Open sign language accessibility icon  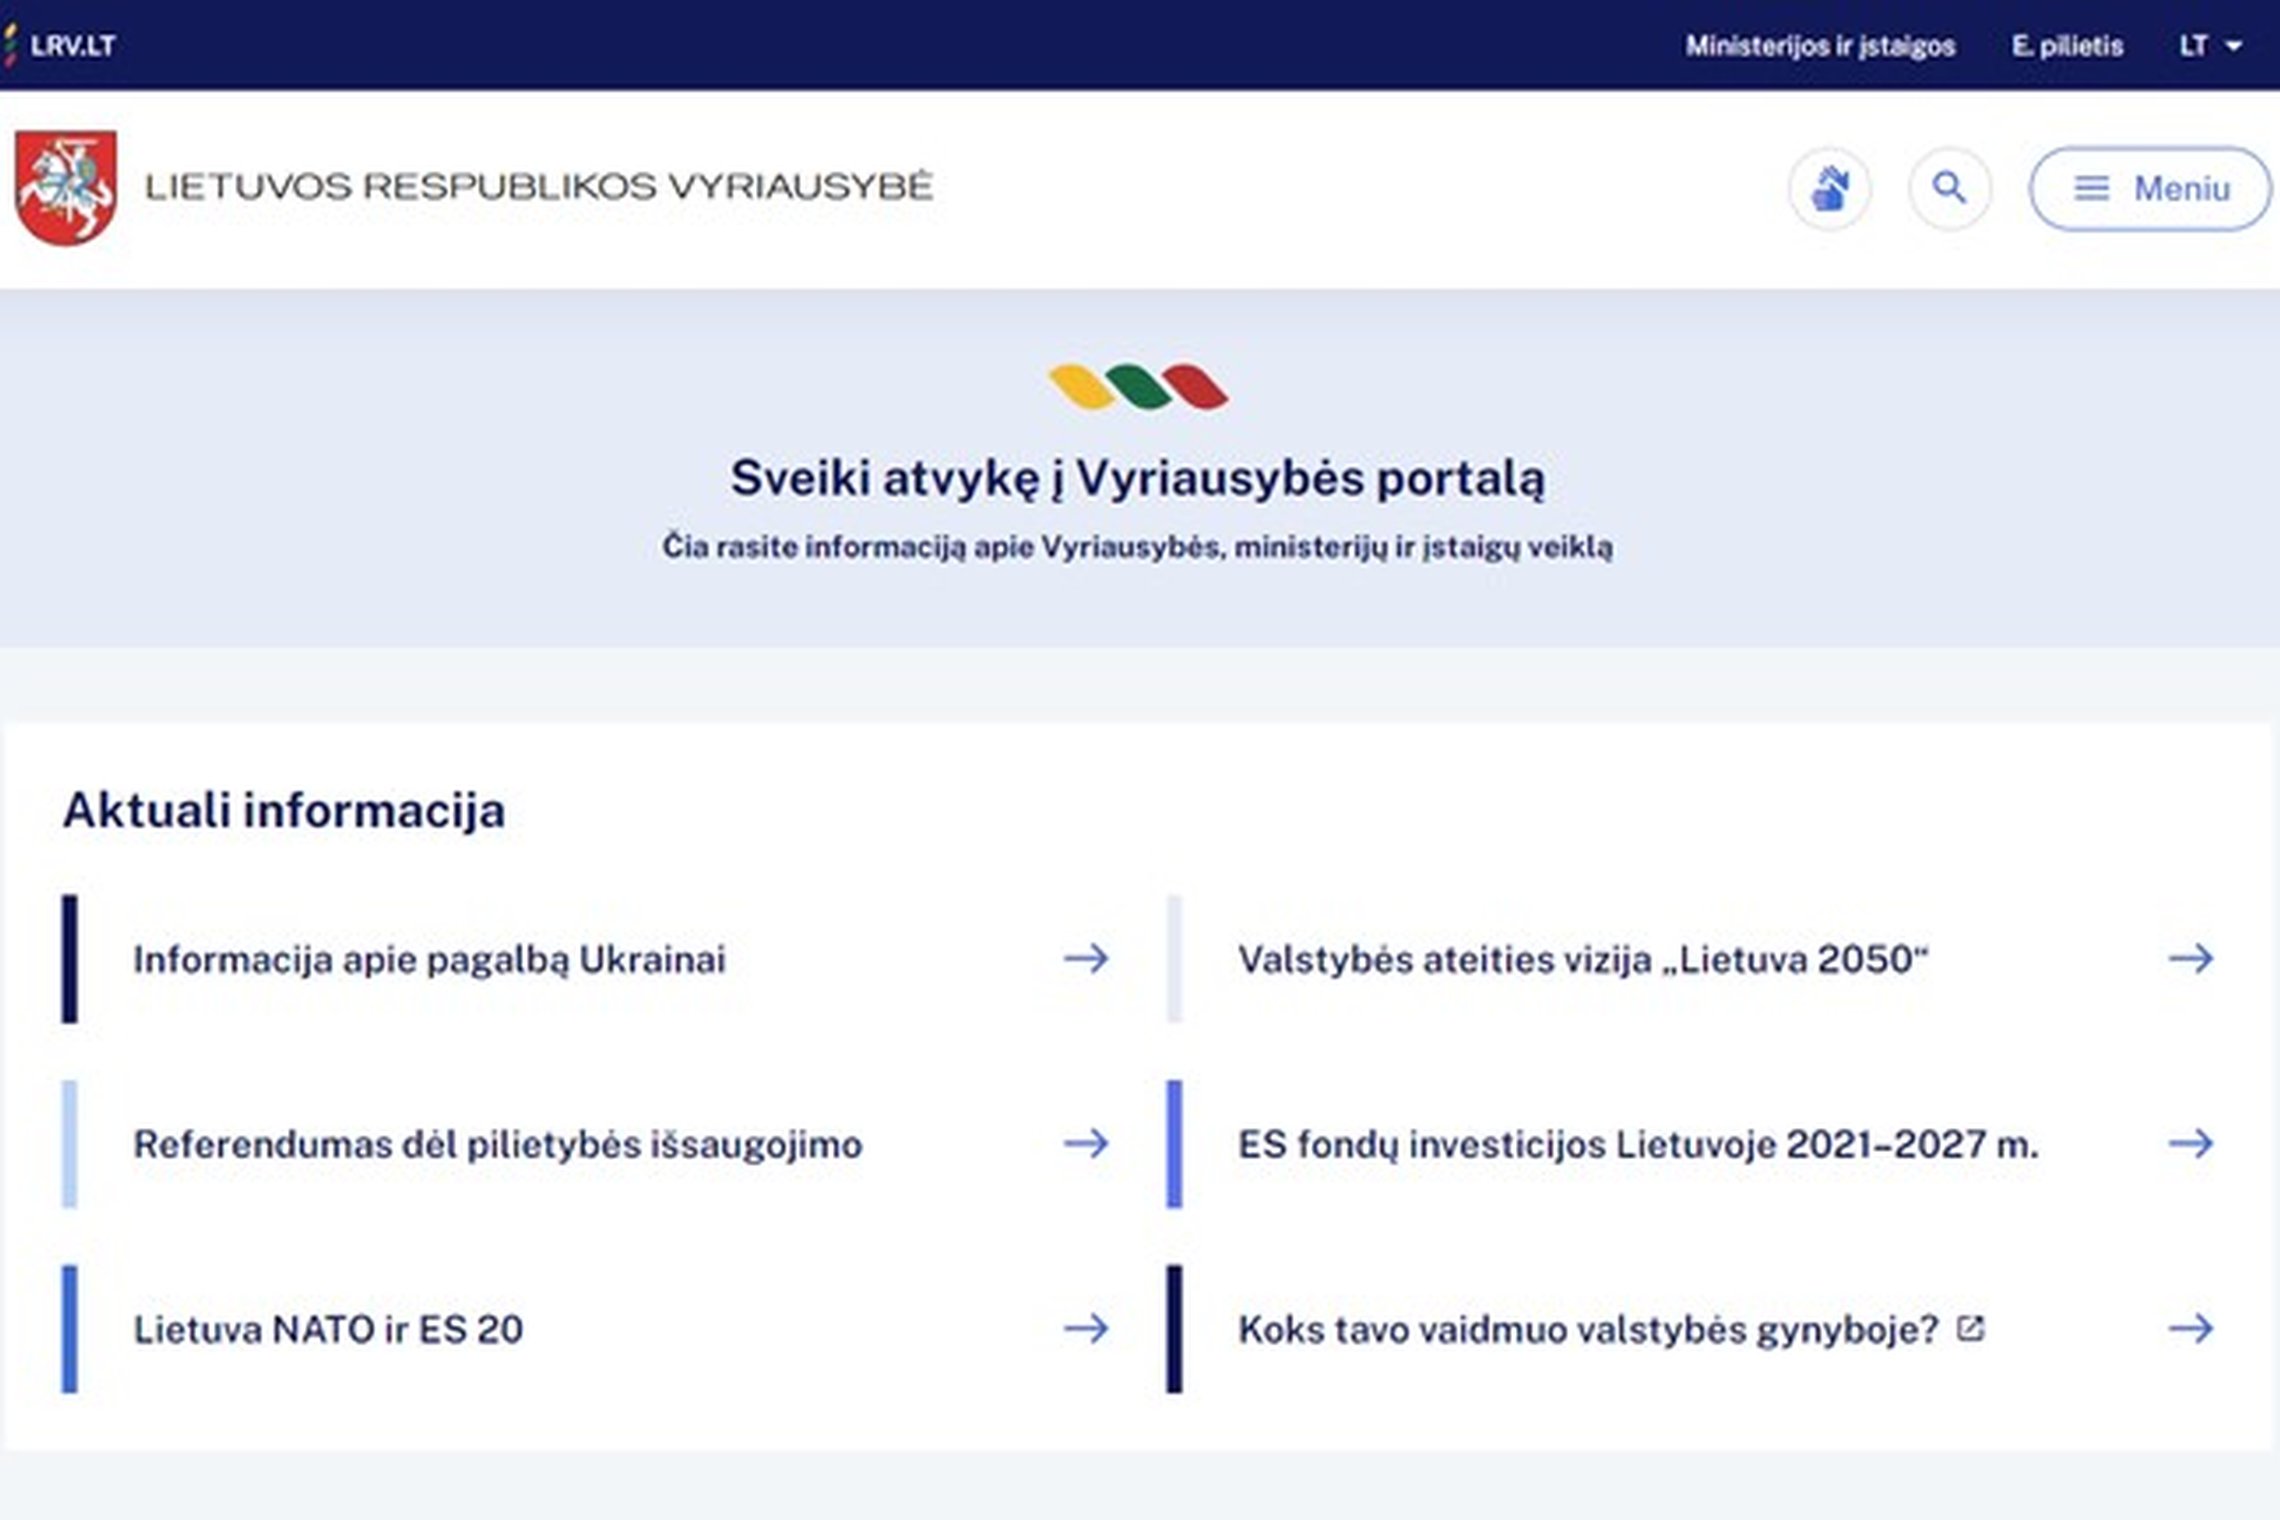(1830, 188)
